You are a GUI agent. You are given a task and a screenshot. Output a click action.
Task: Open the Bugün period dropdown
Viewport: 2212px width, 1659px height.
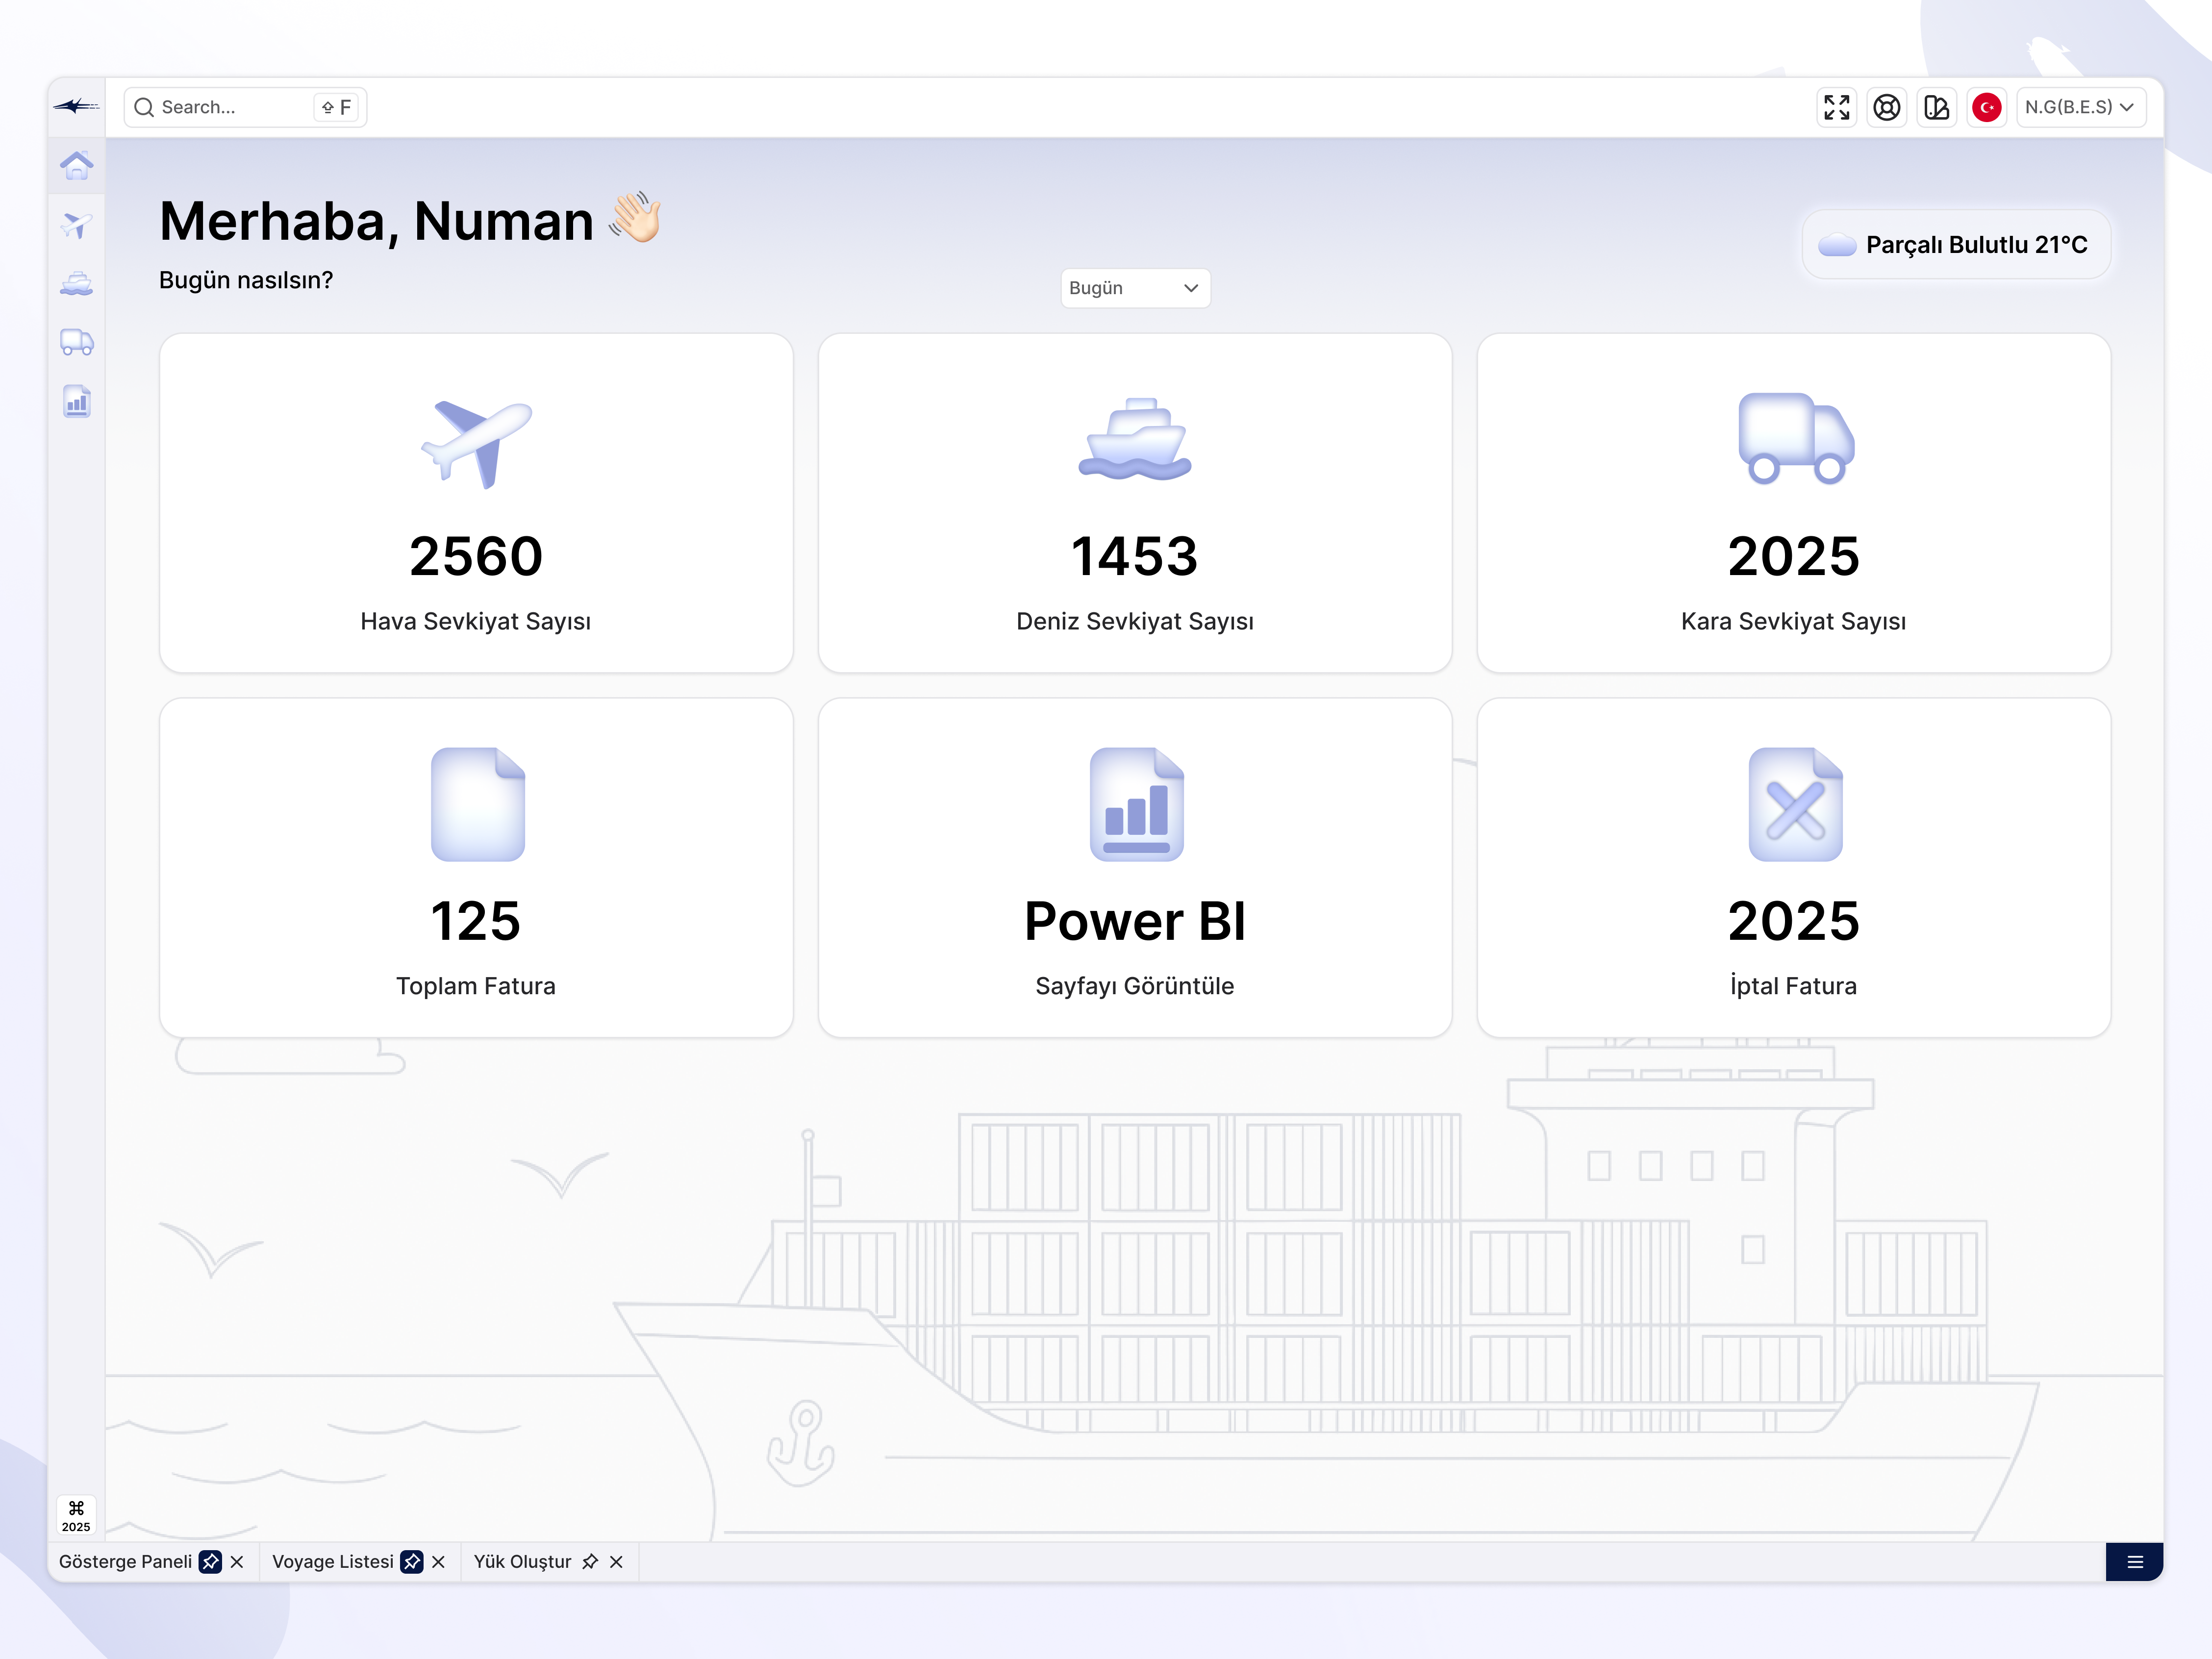click(1135, 288)
